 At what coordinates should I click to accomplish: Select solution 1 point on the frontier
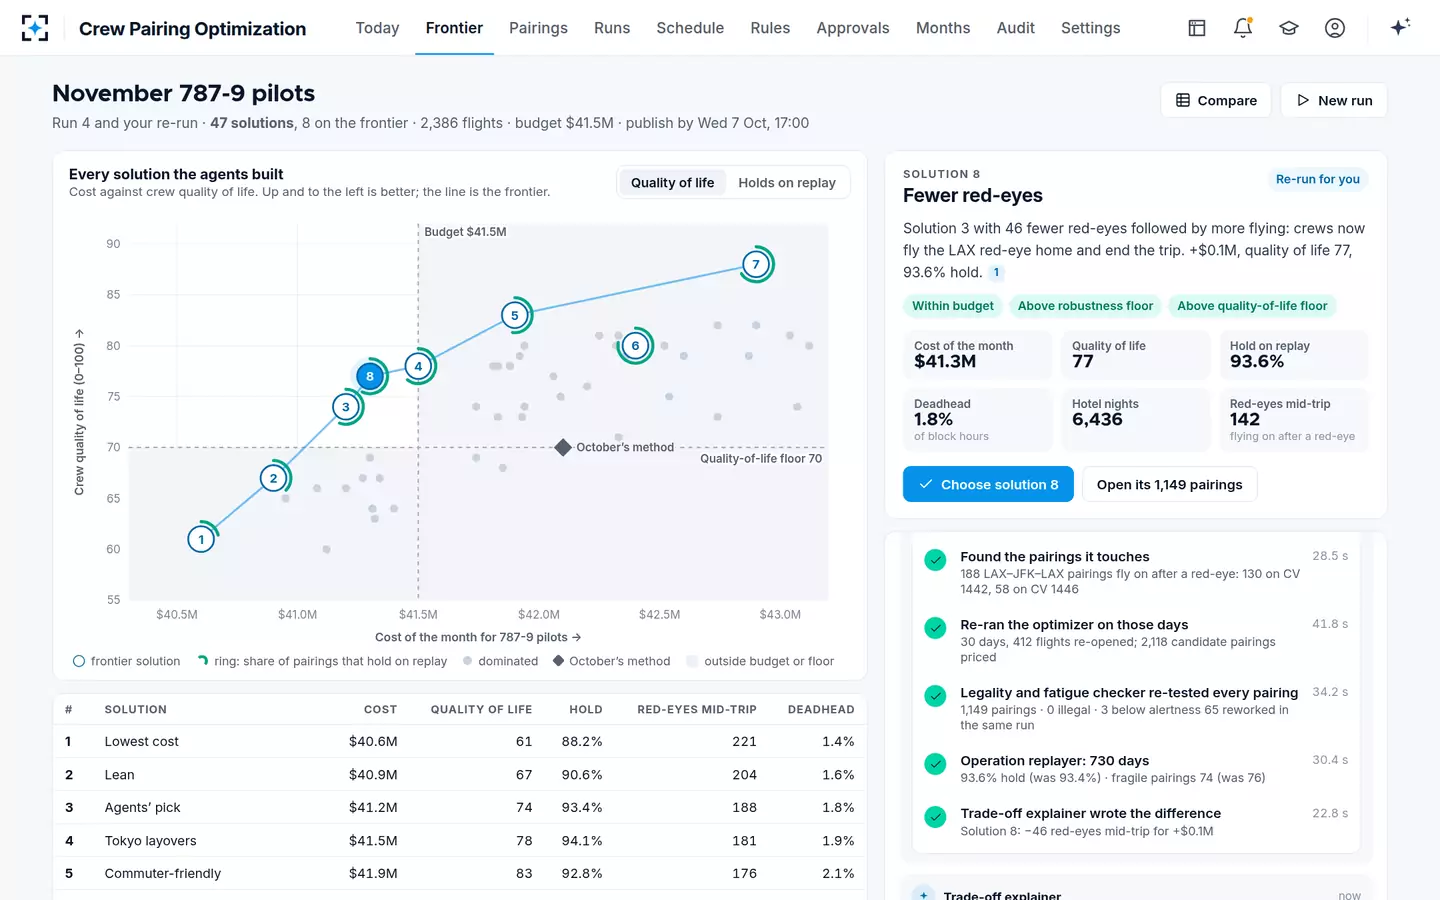coord(201,540)
